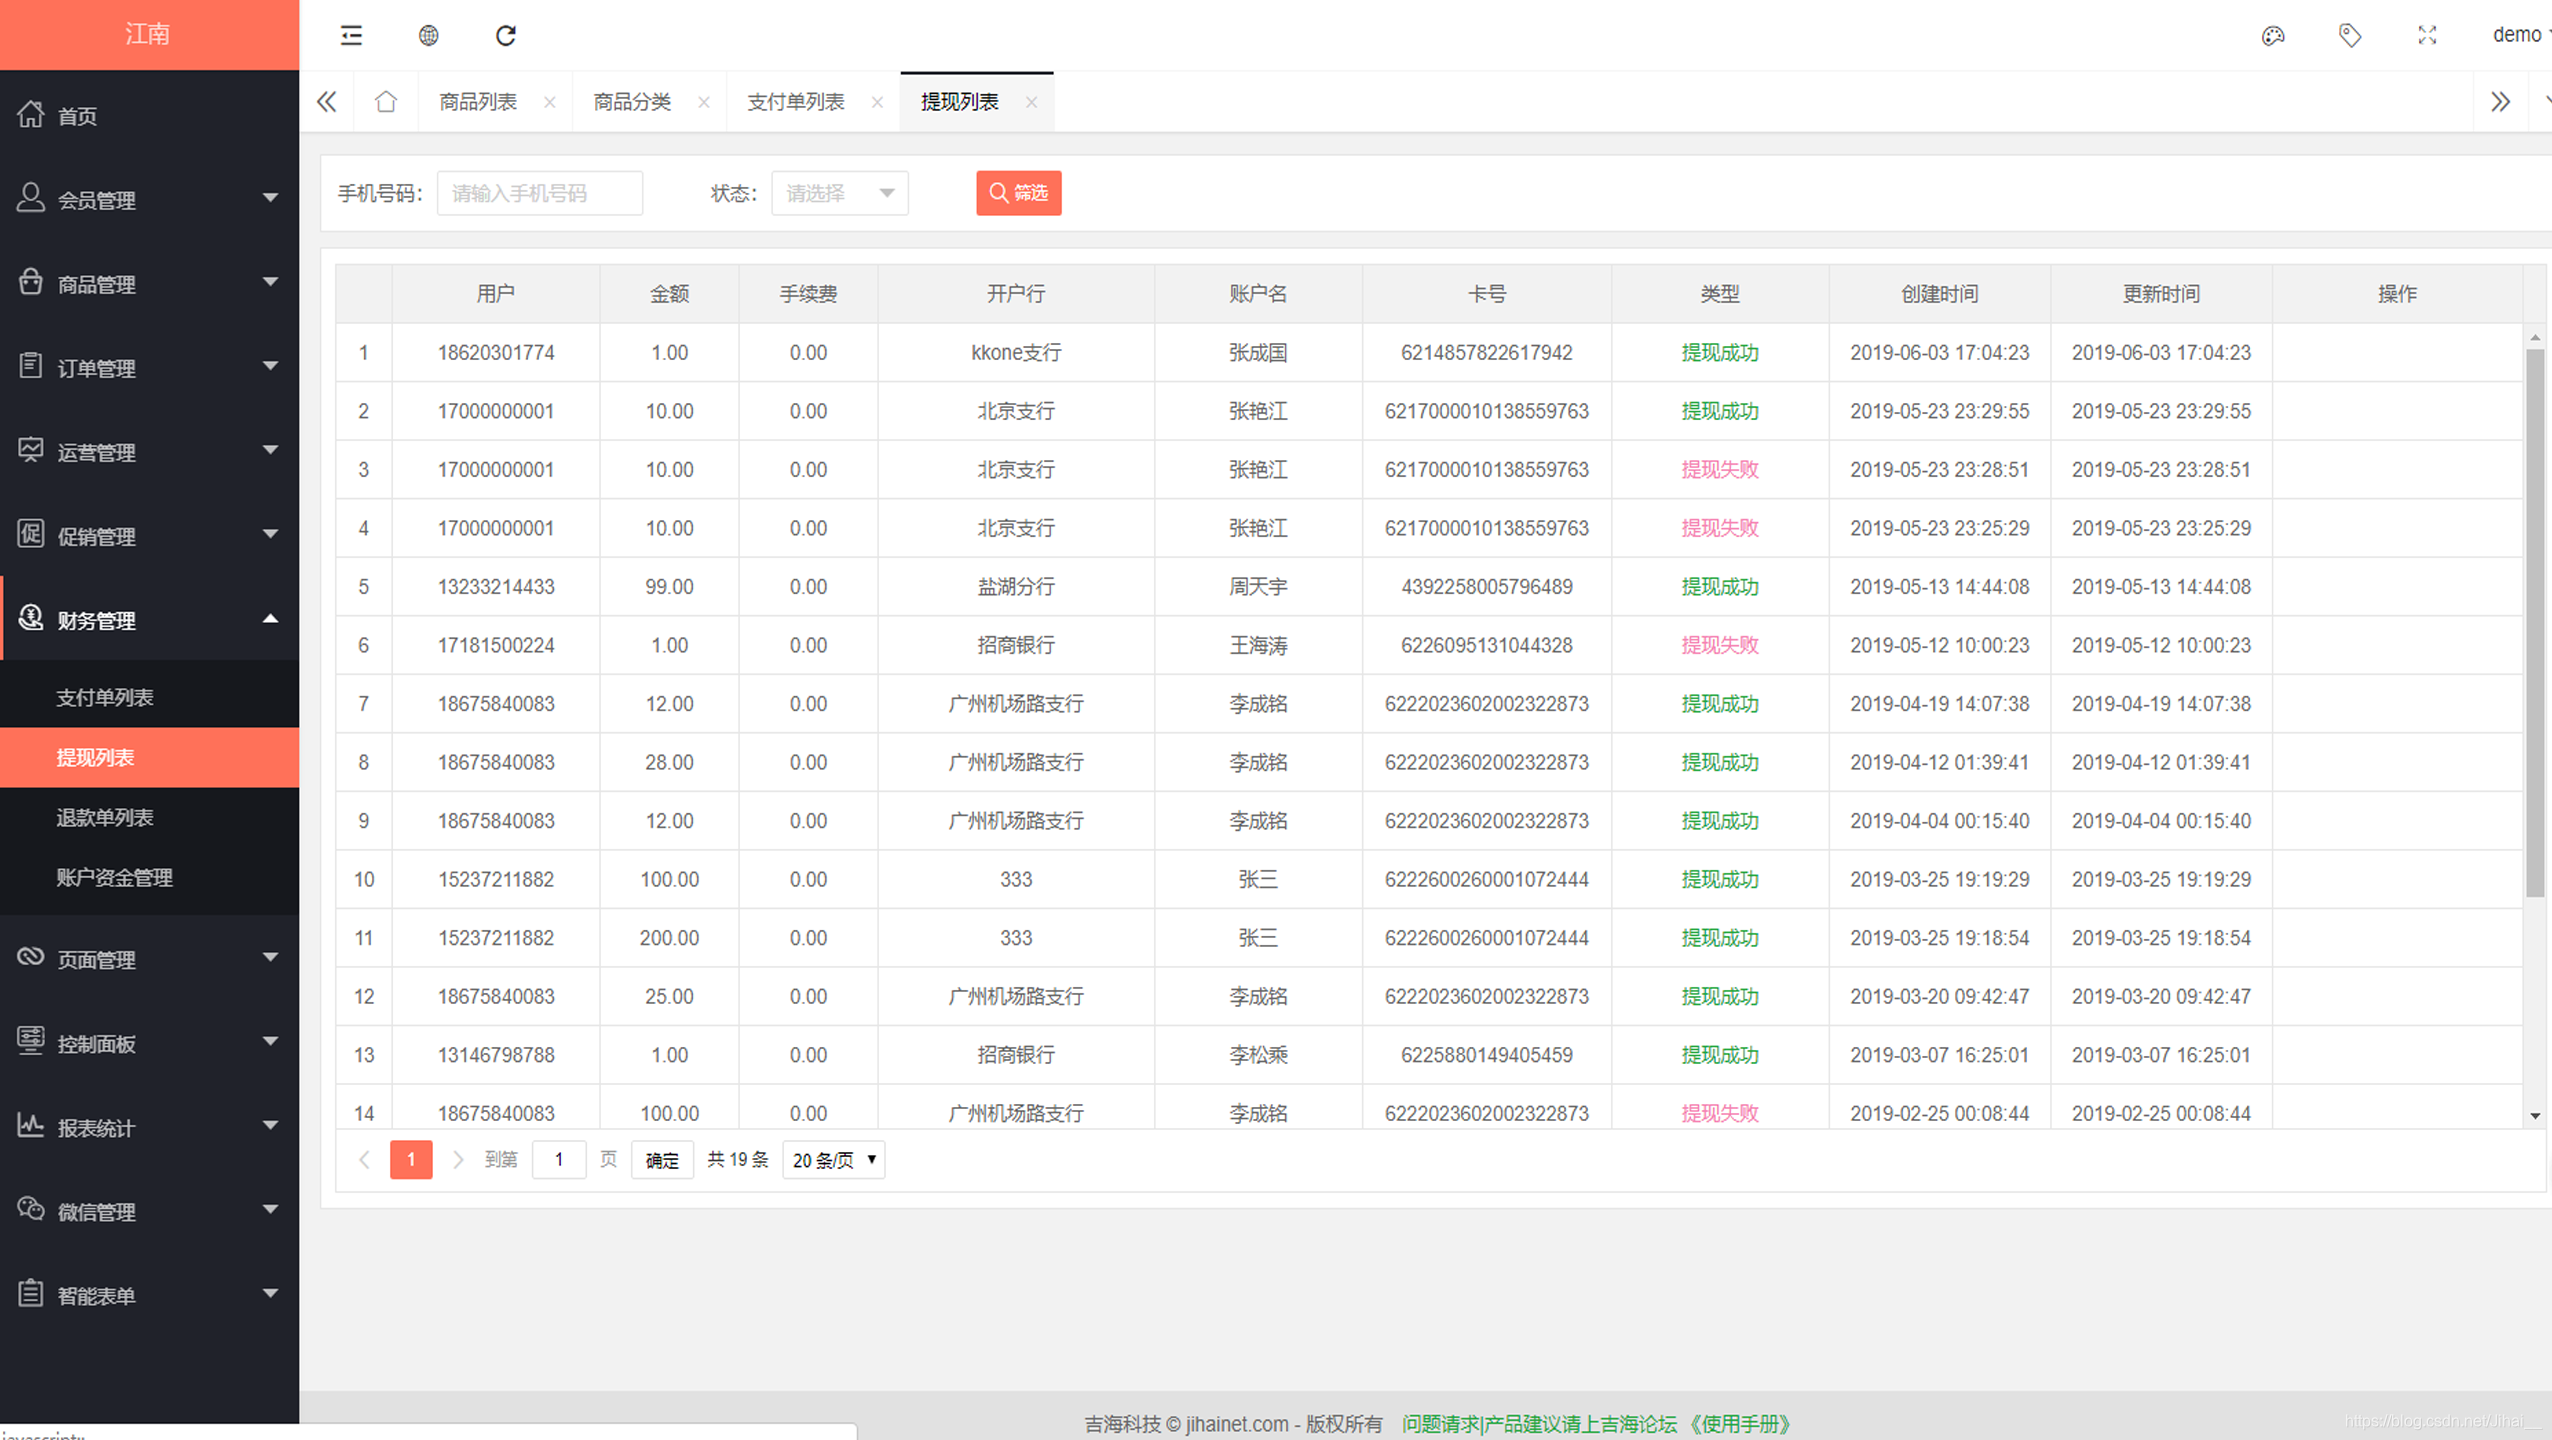Click the table vertical scrollbar
The height and width of the screenshot is (1440, 2552).
click(x=2534, y=622)
